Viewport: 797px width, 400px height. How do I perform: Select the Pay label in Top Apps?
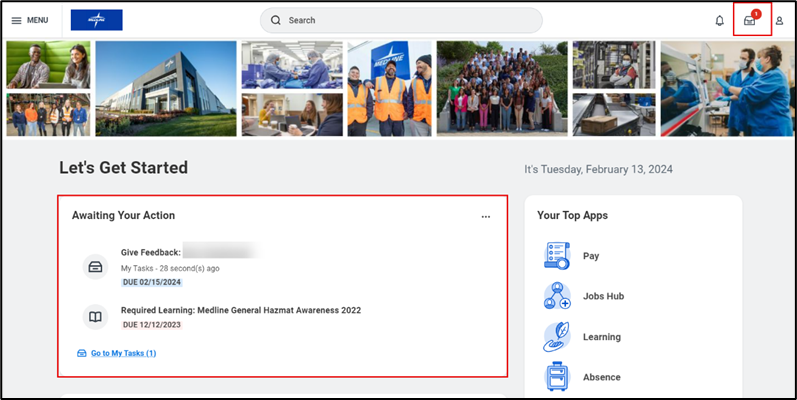point(591,256)
